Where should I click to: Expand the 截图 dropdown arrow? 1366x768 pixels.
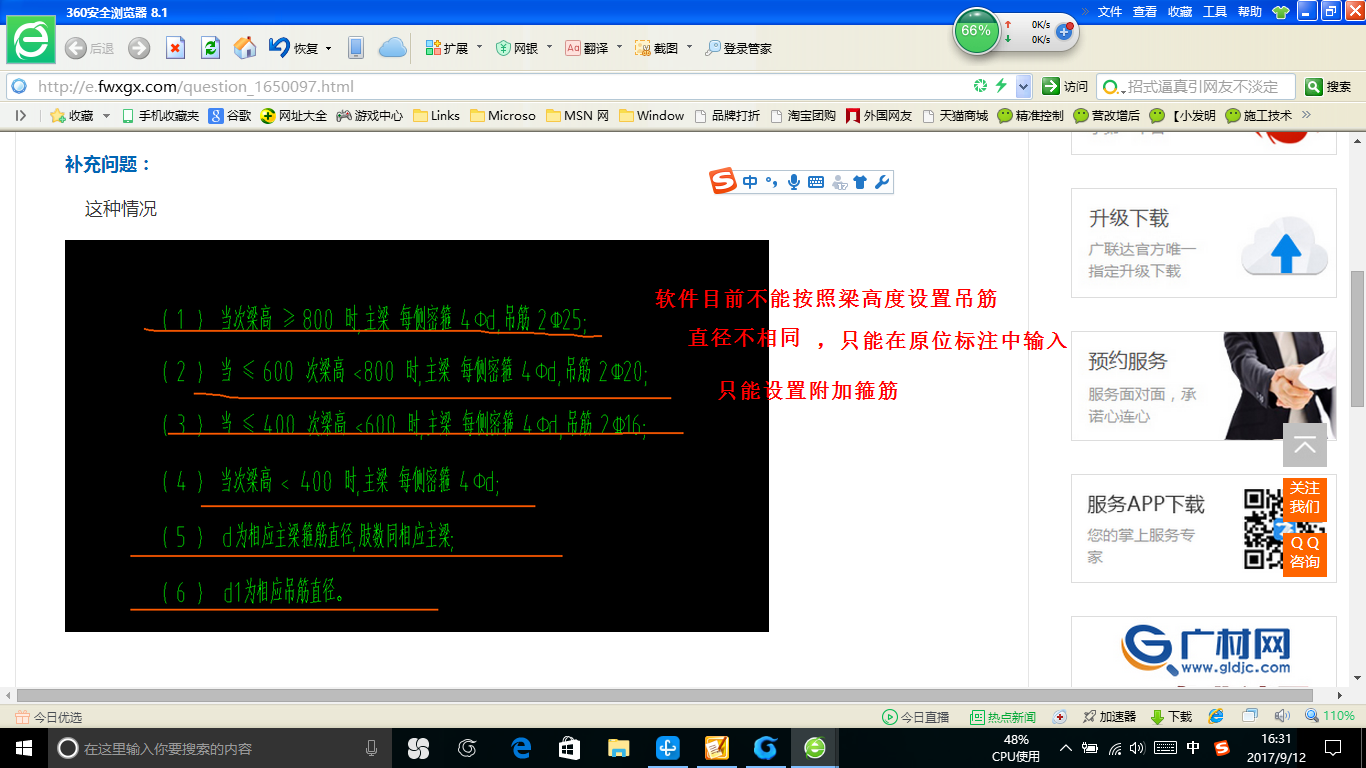click(x=689, y=47)
